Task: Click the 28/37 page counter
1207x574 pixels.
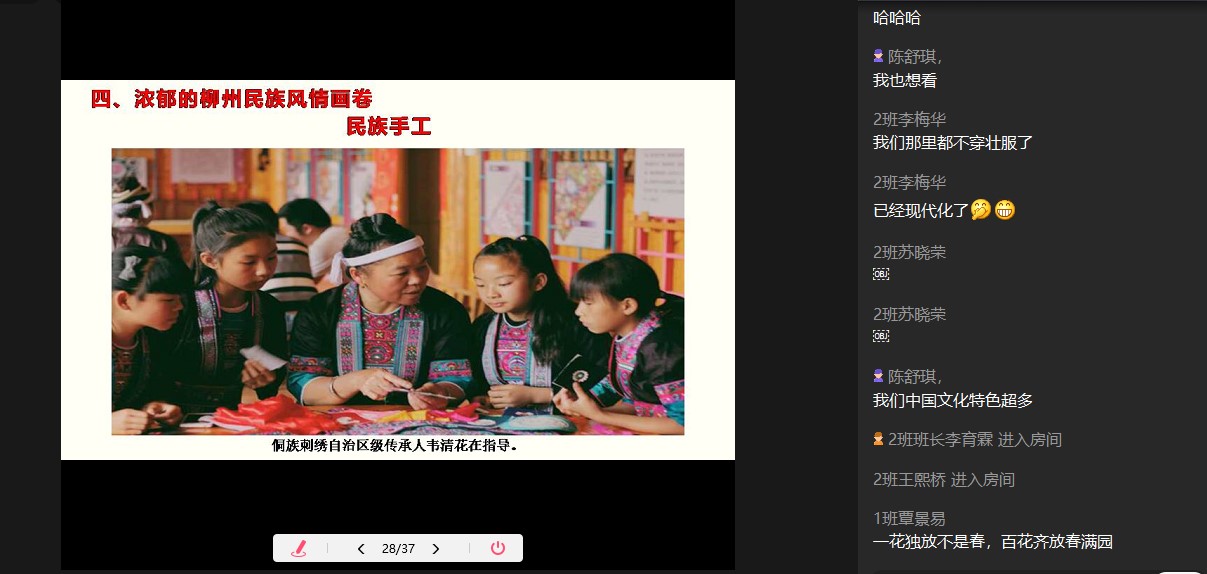Action: [398, 548]
